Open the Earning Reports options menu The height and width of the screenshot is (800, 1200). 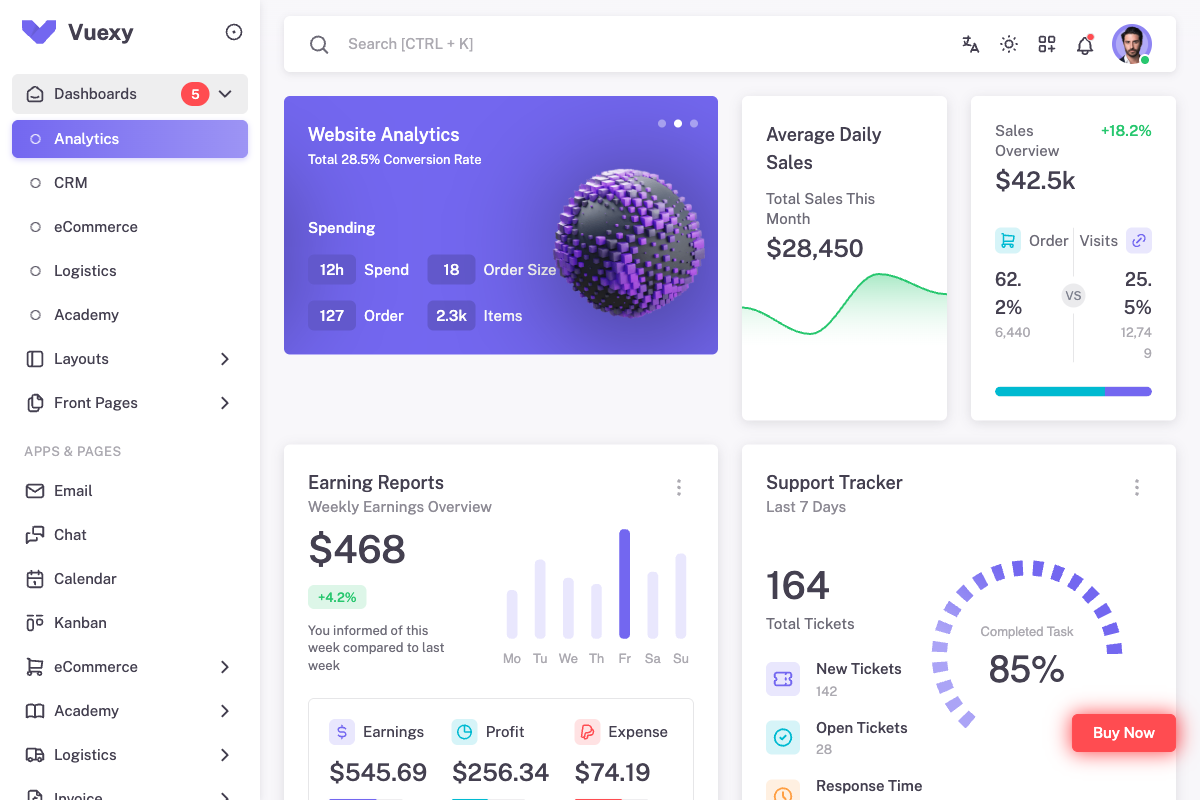click(x=679, y=487)
